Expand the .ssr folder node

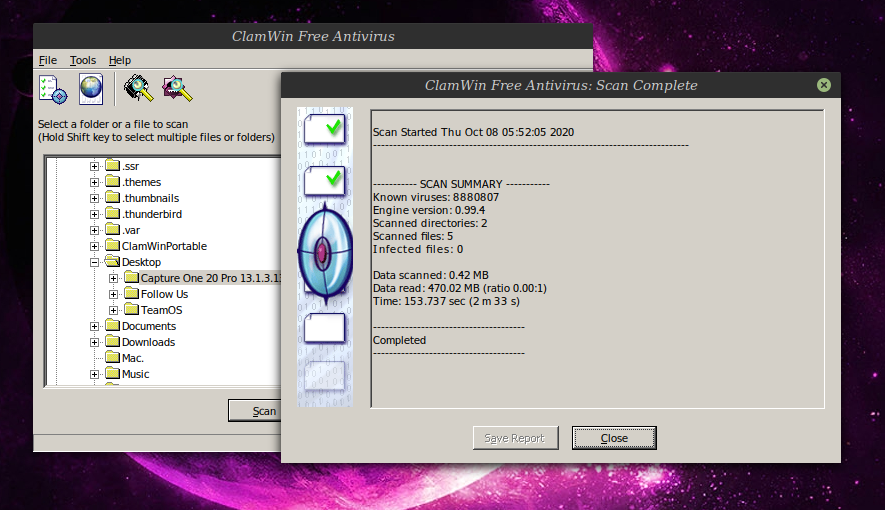point(94,166)
